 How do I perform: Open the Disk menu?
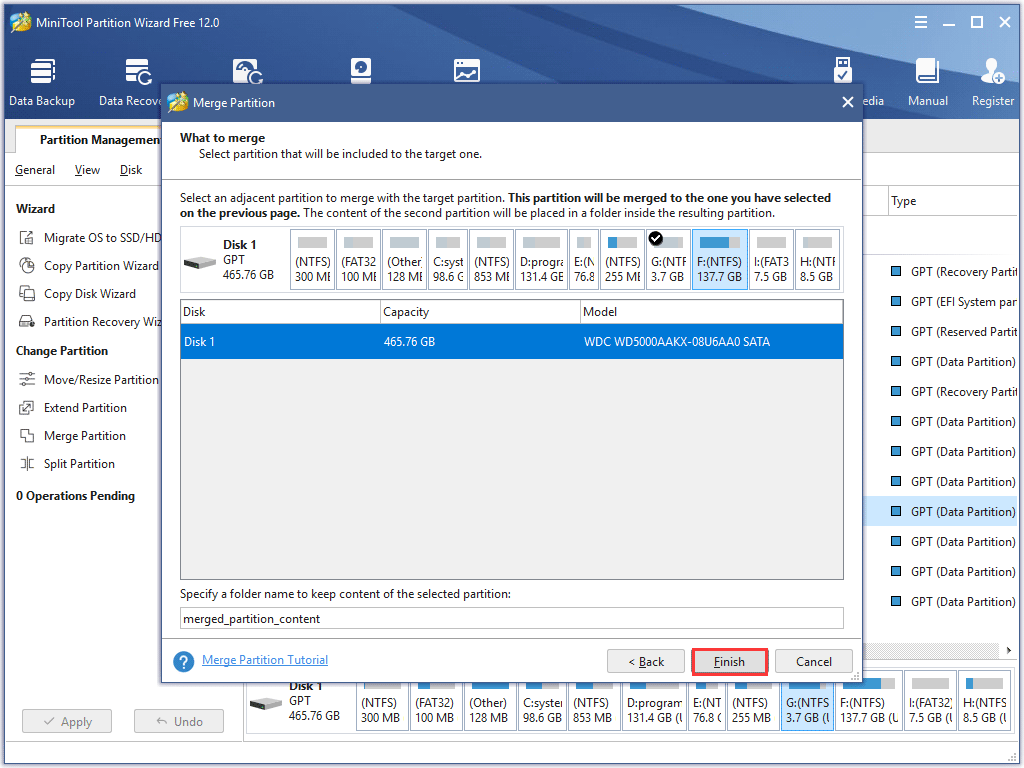(x=131, y=170)
